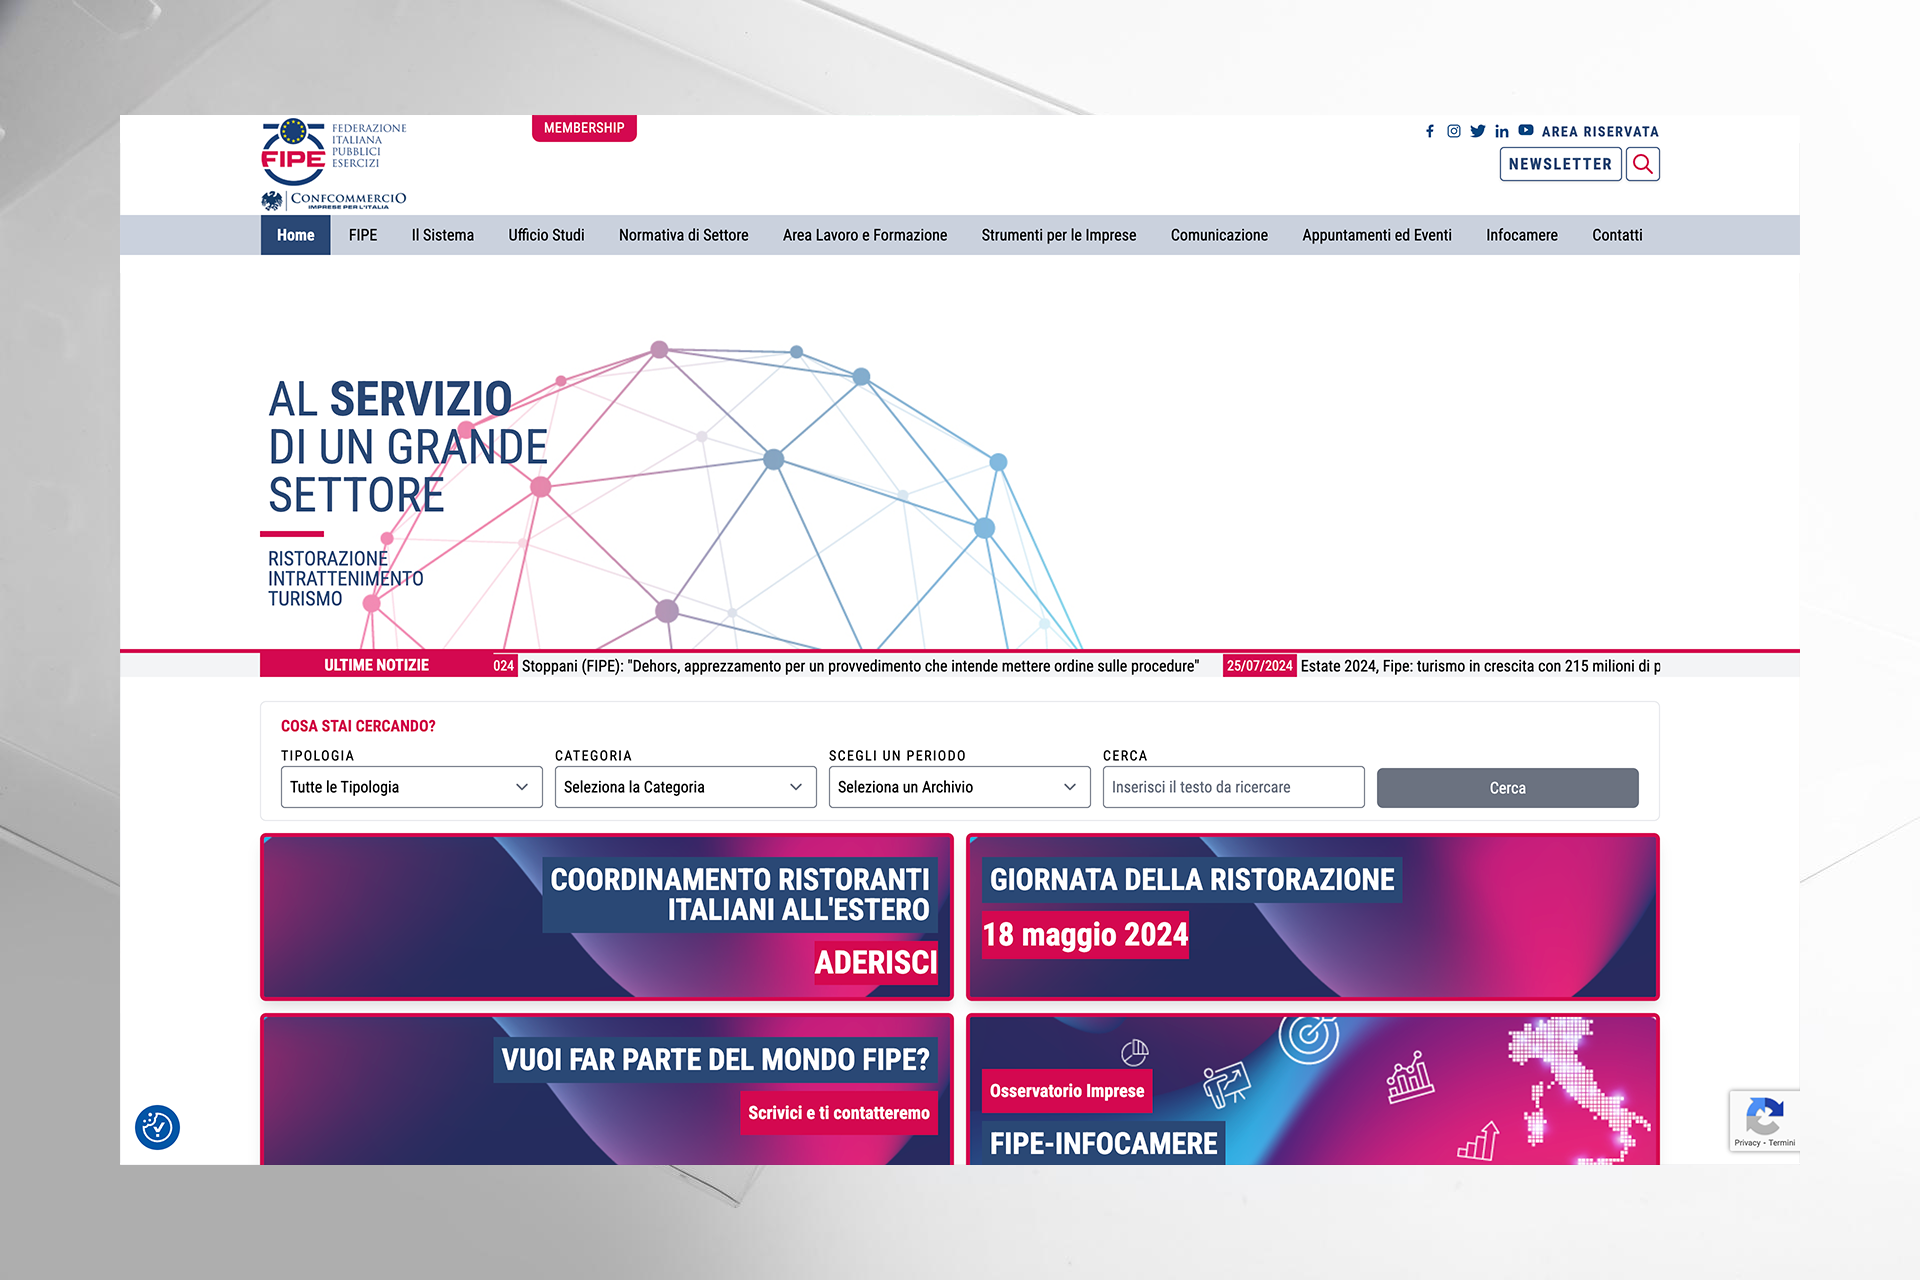Screen dimensions: 1920x1280
Task: Click the ADERISCI label
Action: [x=875, y=962]
